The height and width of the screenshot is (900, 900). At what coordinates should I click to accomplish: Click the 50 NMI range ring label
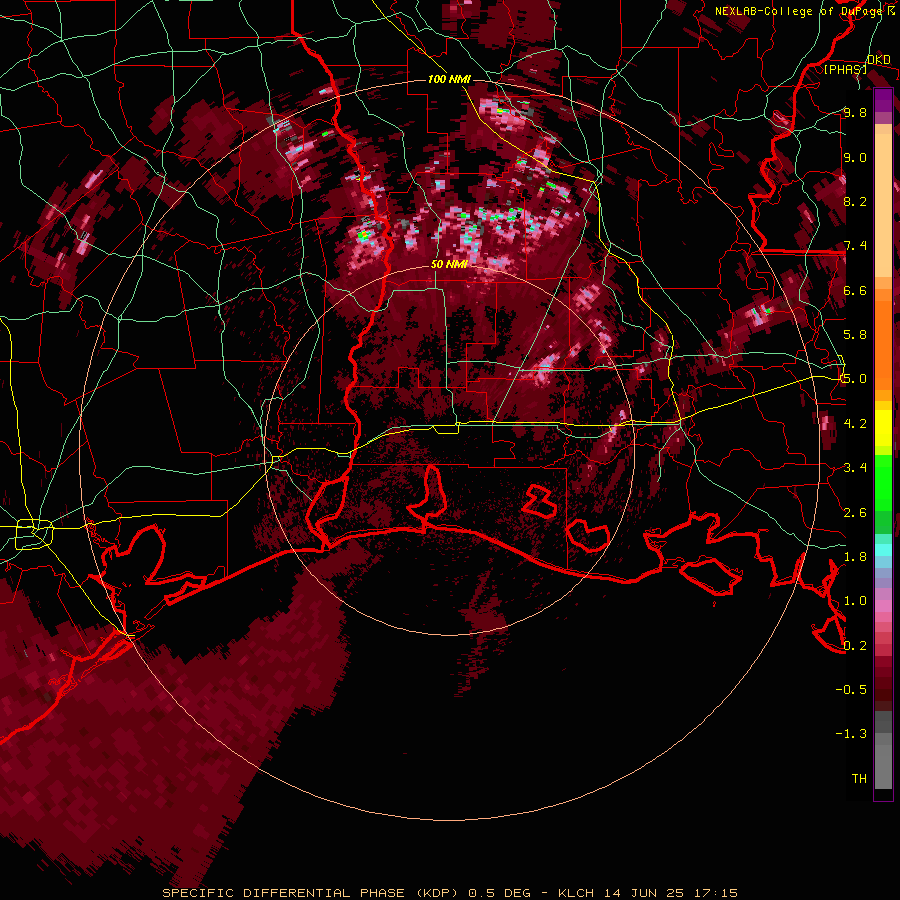[x=449, y=264]
